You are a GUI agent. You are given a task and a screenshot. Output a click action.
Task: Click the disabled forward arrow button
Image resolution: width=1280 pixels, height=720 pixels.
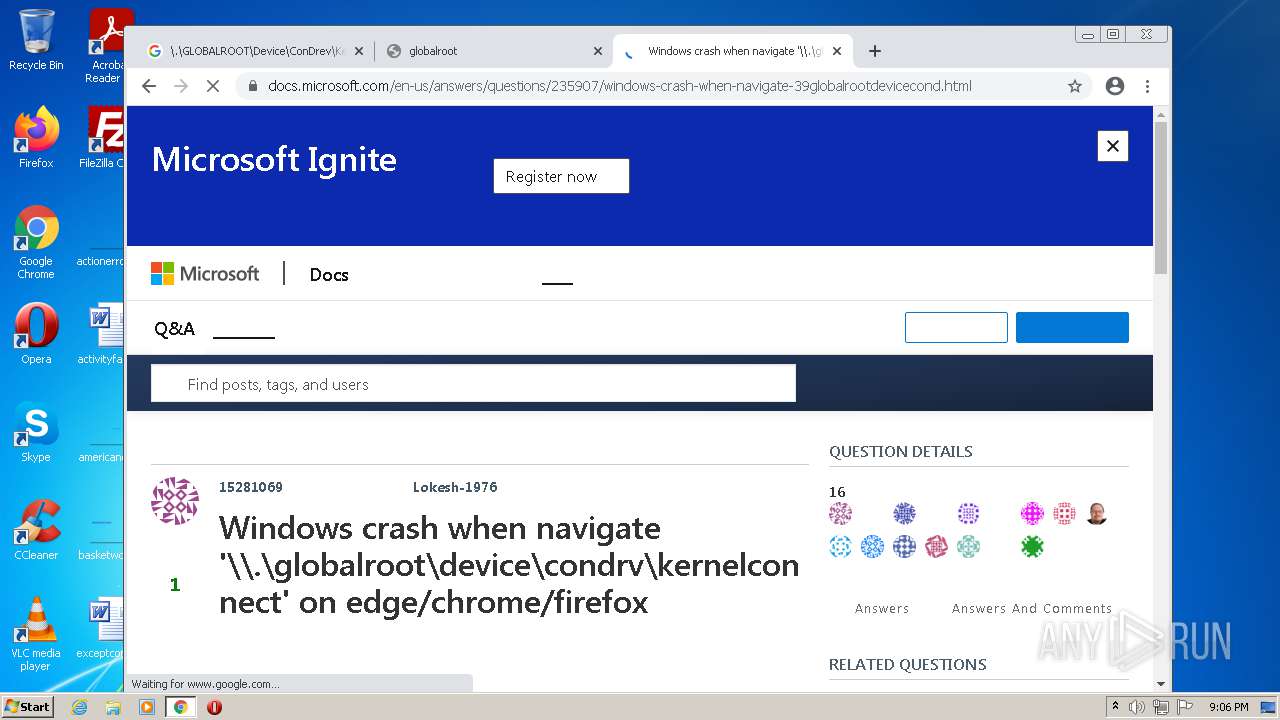pyautogui.click(x=181, y=86)
